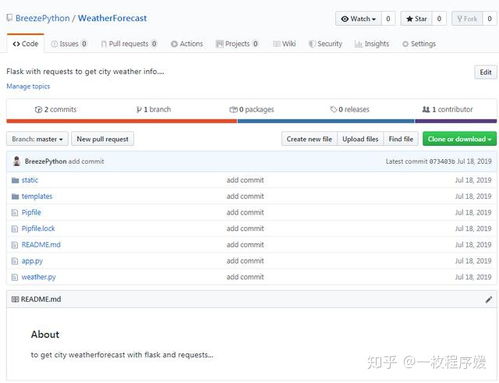This screenshot has height=383, width=499.
Task: Click the static folder icon
Action: pyautogui.click(x=15, y=180)
